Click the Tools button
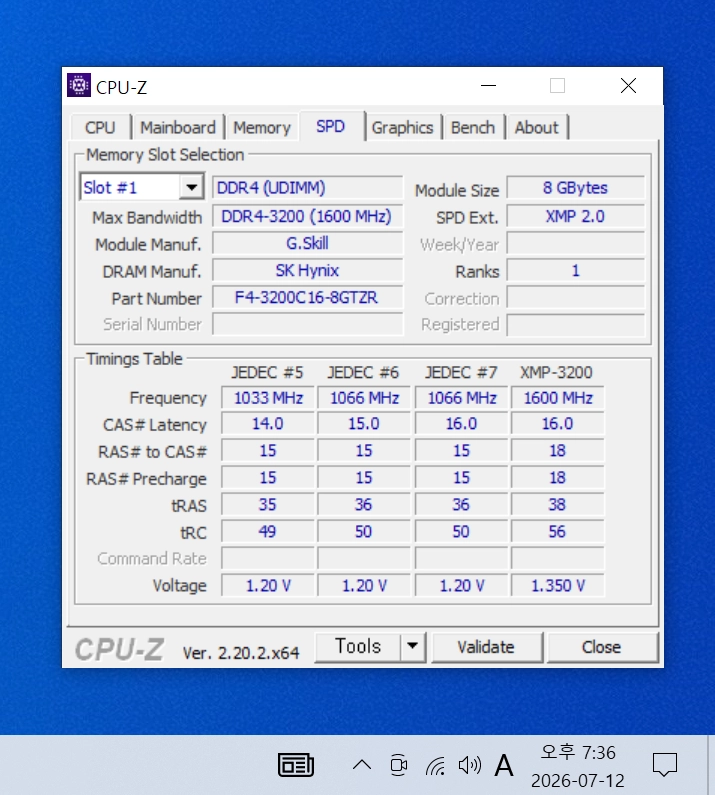715x795 pixels. [x=358, y=646]
